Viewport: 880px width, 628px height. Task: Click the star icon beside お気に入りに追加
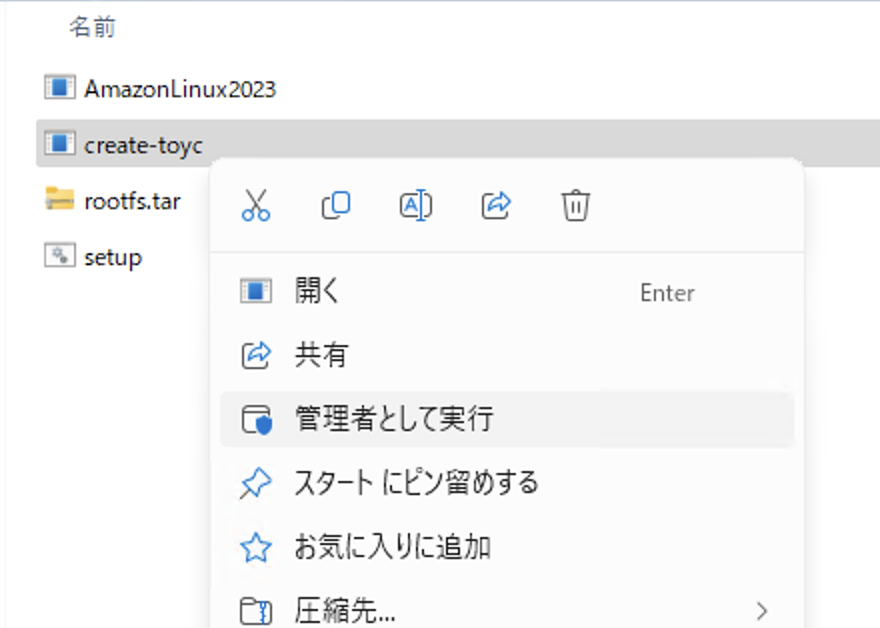click(257, 547)
